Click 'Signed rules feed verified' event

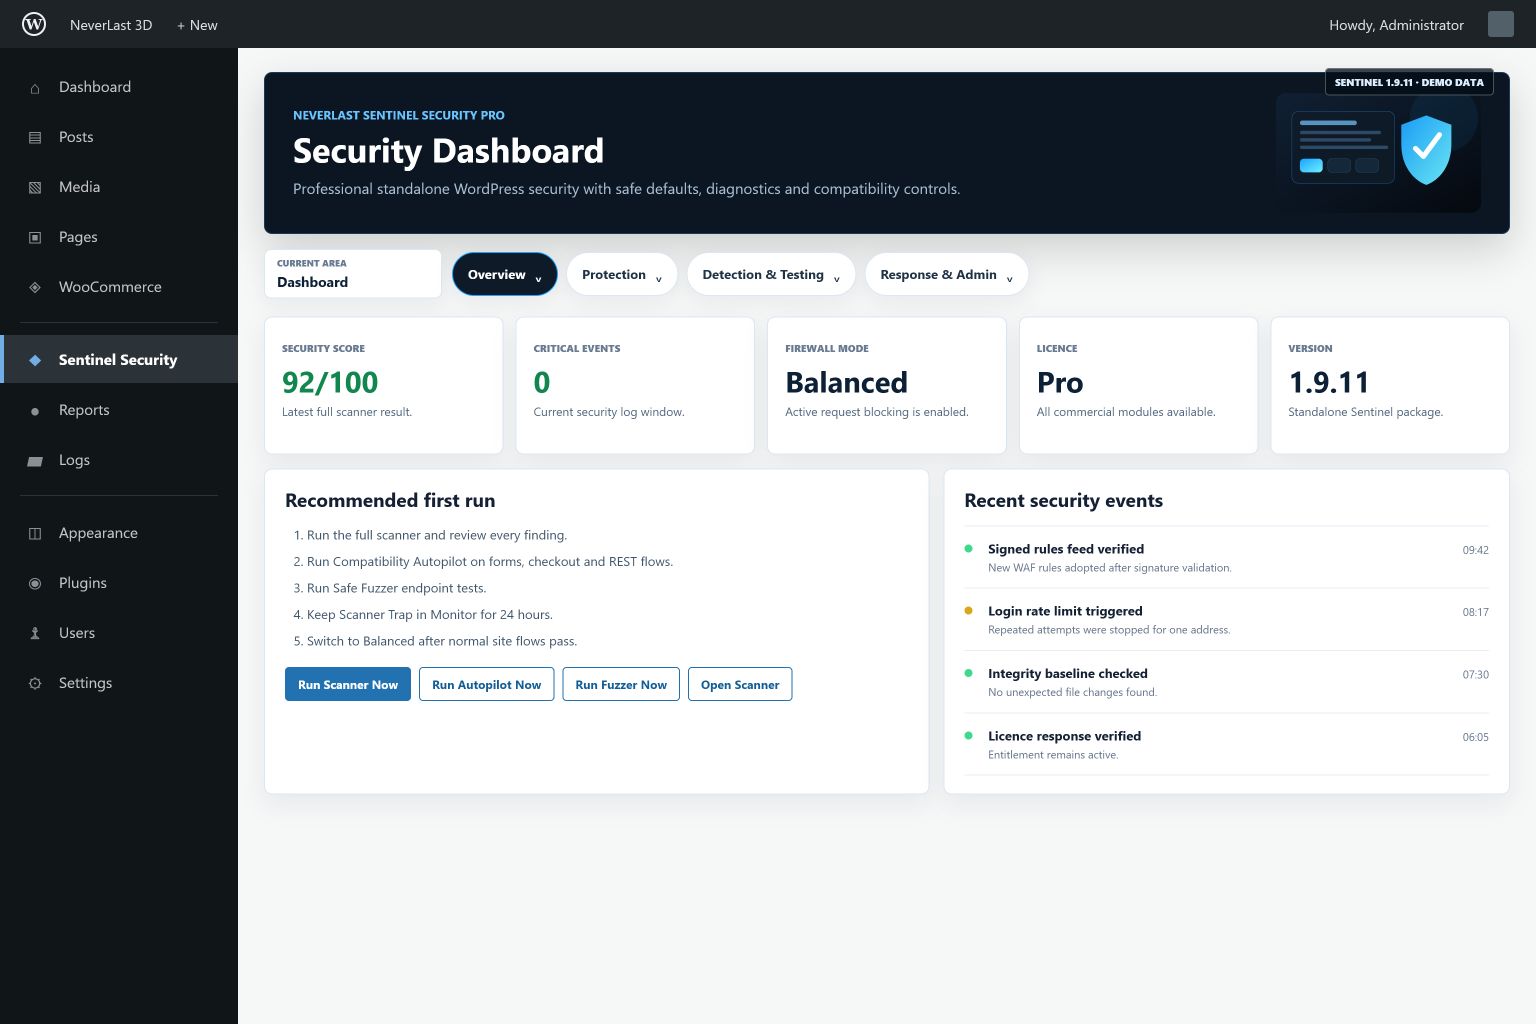pyautogui.click(x=1066, y=549)
